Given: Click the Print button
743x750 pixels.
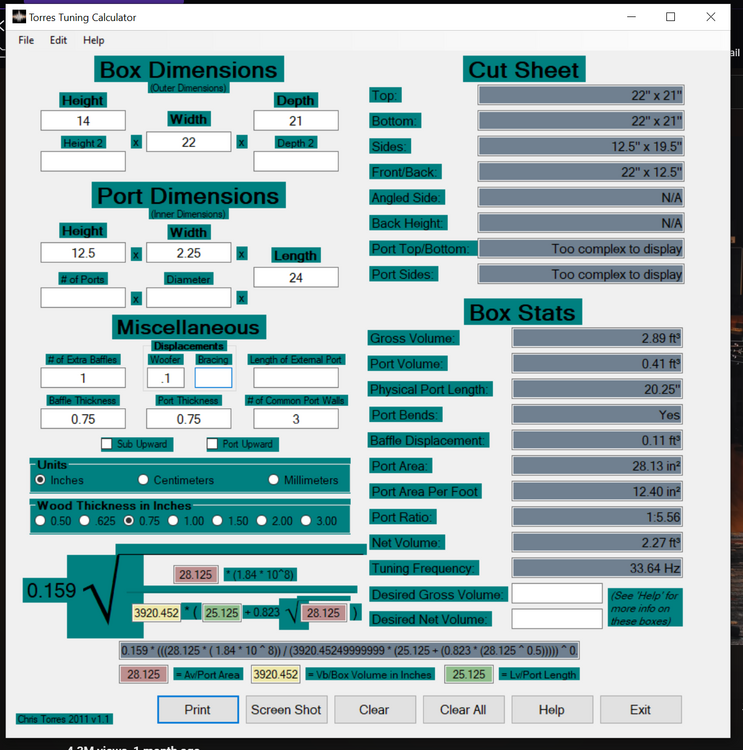Looking at the screenshot, I should (198, 709).
